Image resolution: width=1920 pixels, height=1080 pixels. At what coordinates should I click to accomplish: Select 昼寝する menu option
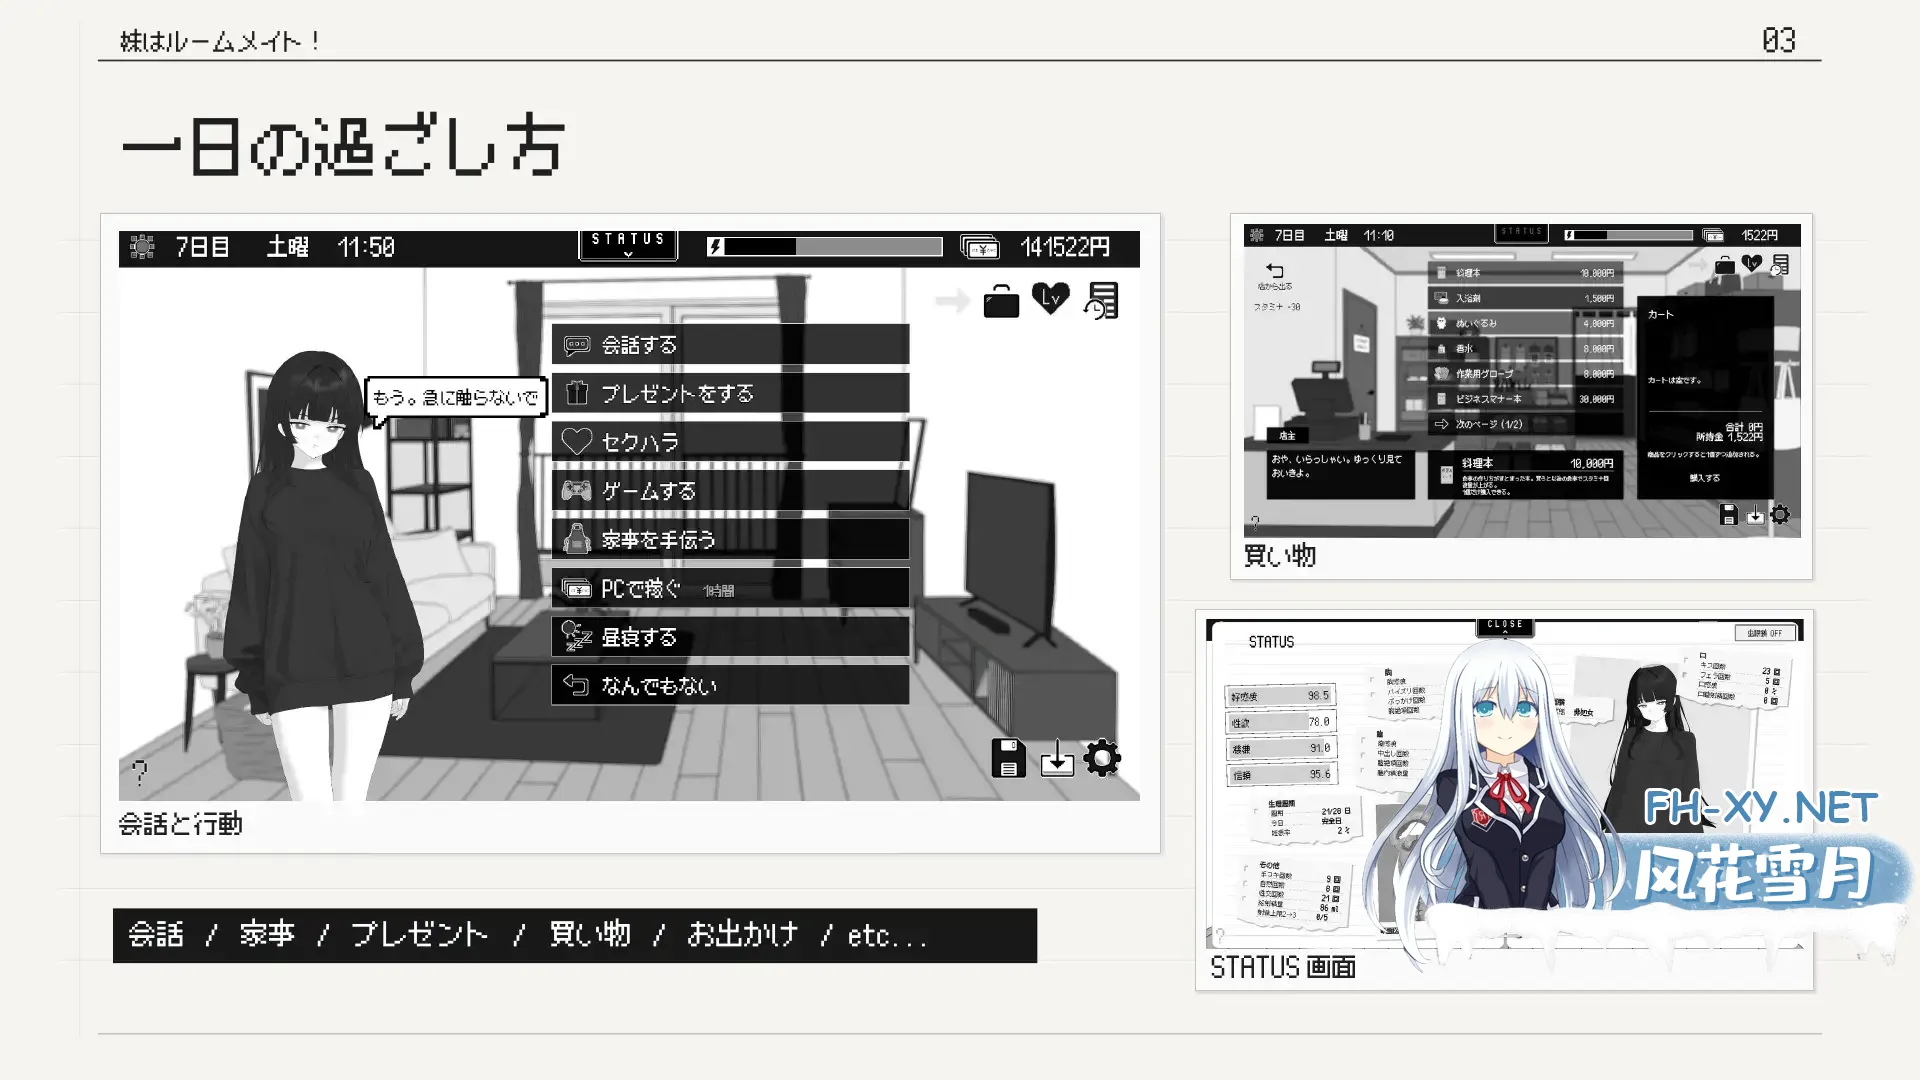[730, 637]
